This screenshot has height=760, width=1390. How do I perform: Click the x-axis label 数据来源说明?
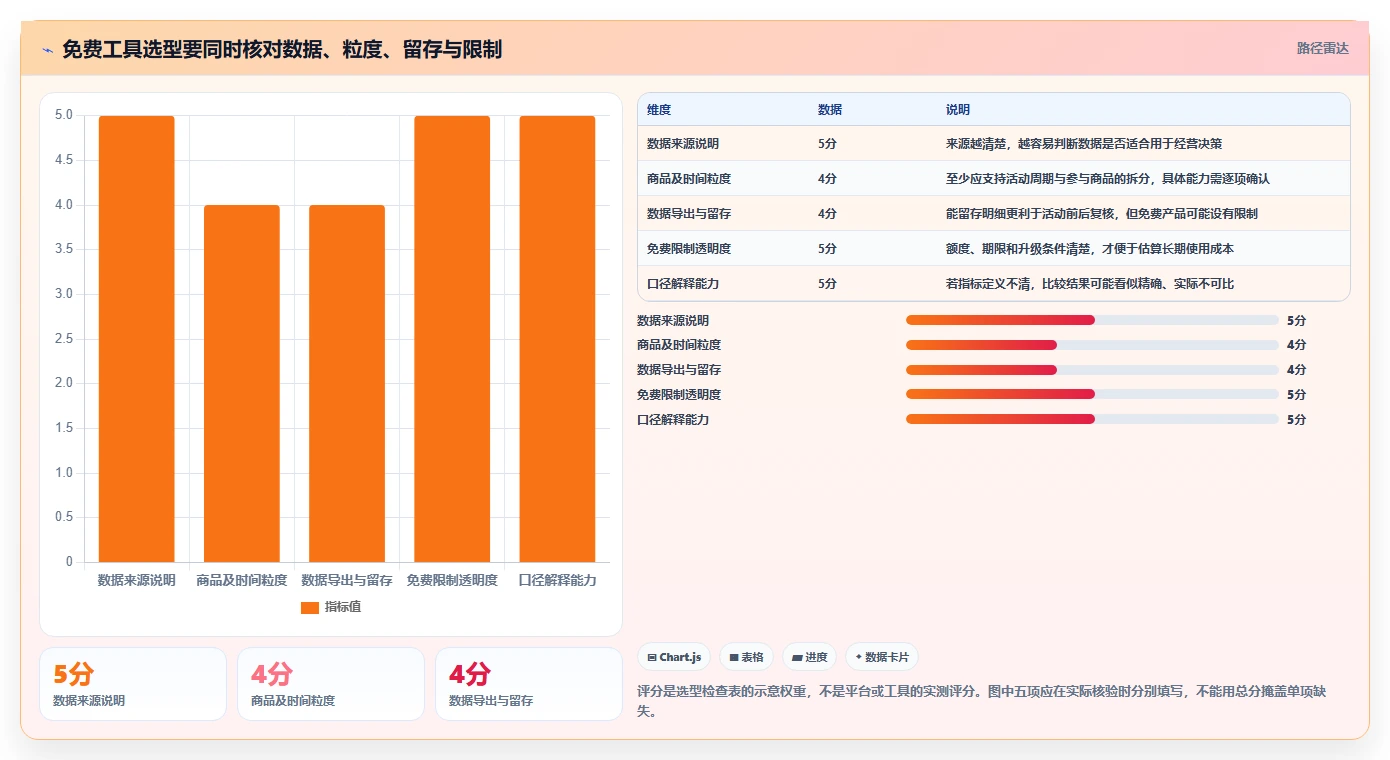point(136,580)
